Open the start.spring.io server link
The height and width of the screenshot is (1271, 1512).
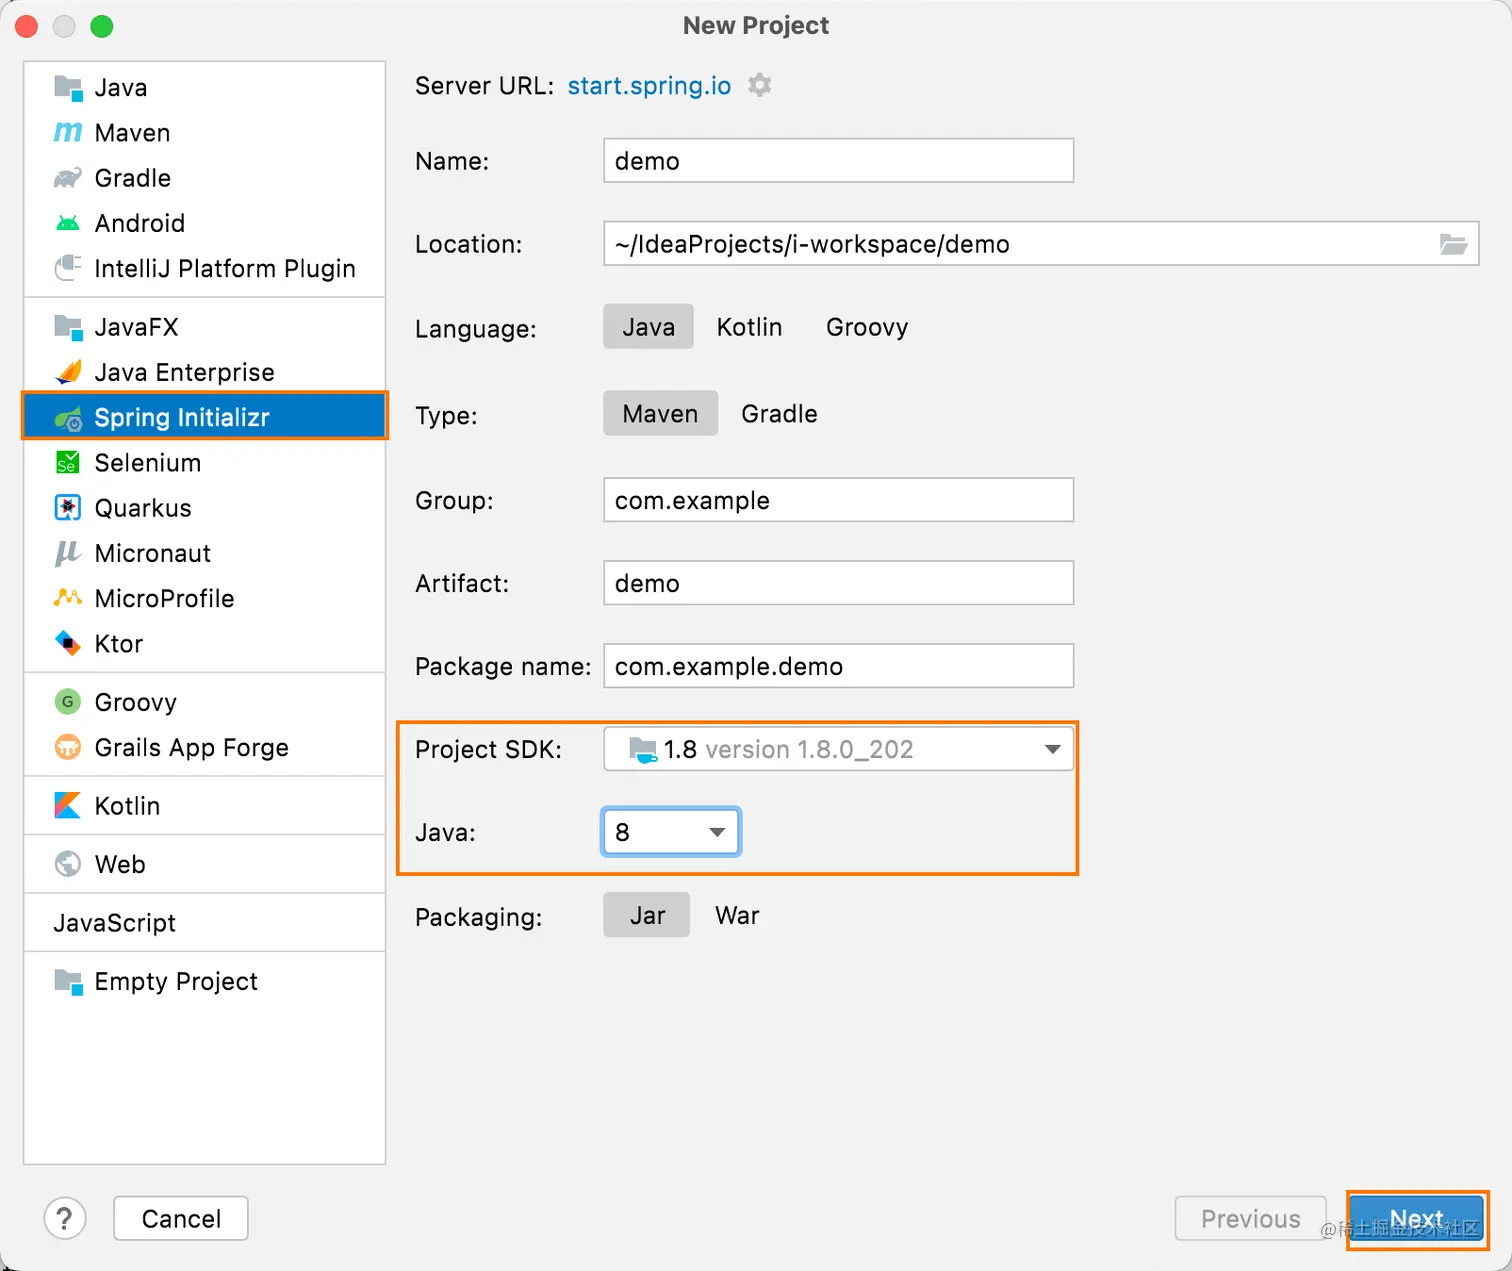649,86
